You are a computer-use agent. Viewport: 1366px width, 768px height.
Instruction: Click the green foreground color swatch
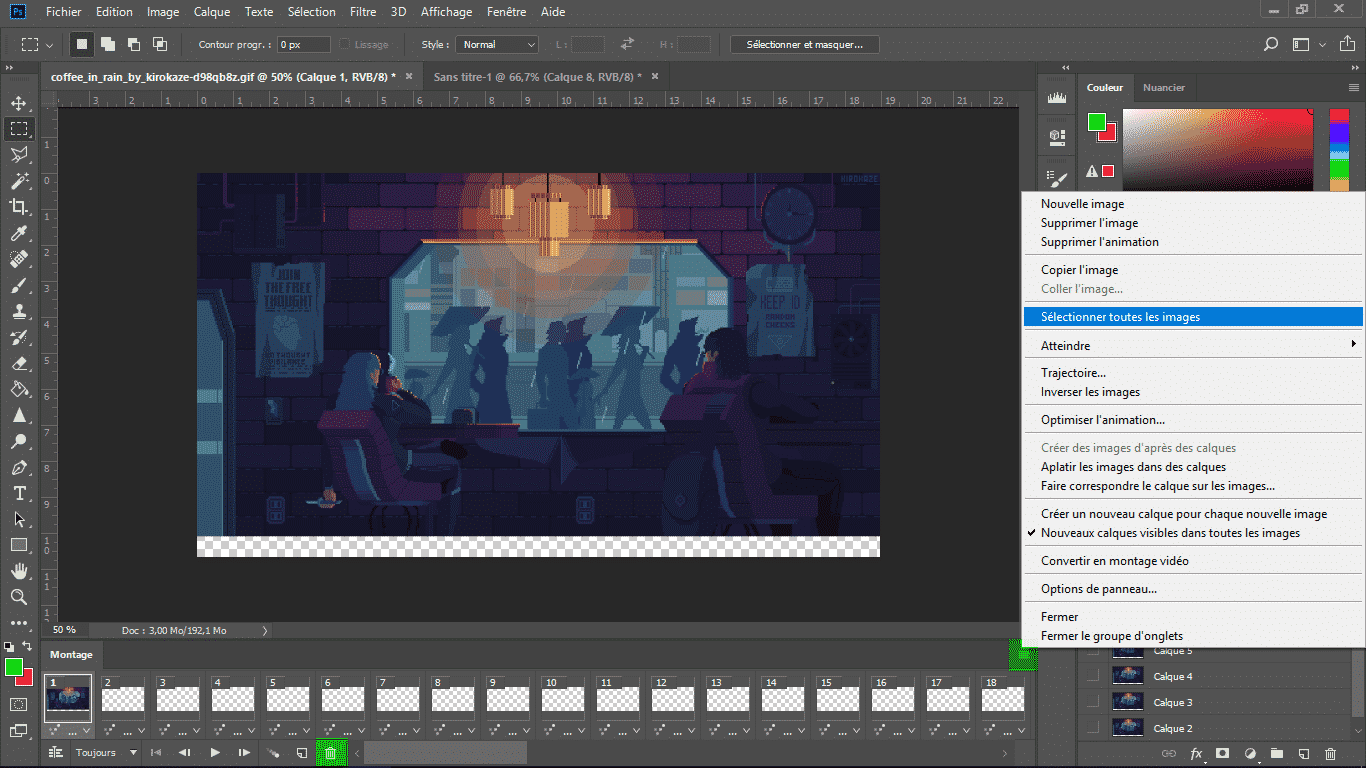click(x=14, y=667)
